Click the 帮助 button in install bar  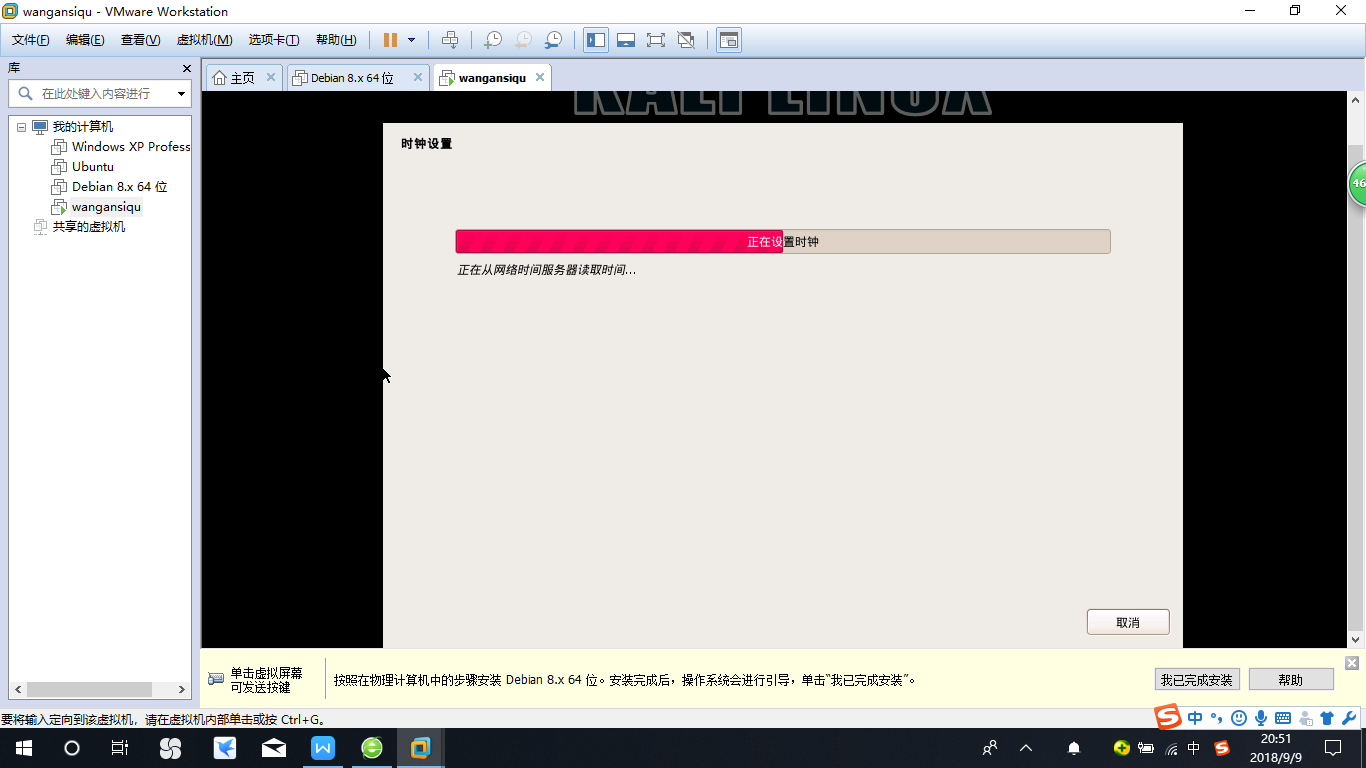(x=1291, y=680)
